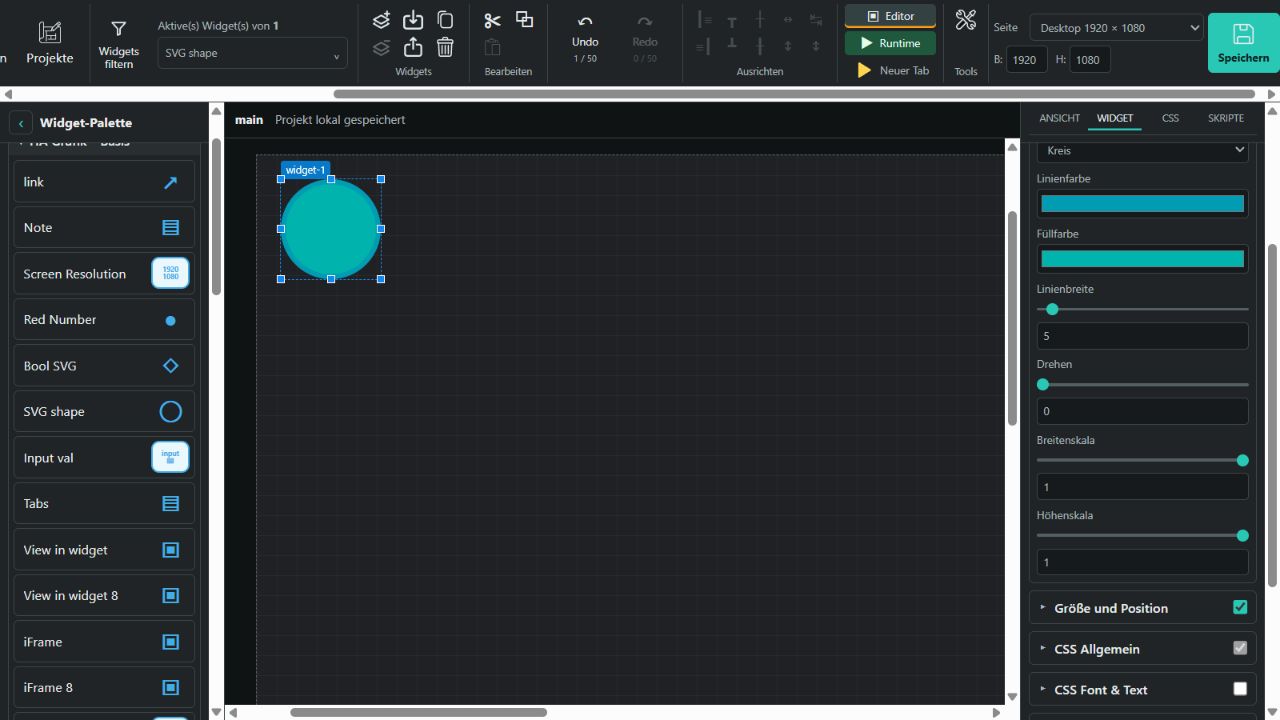1280x720 pixels.
Task: Click the Linienbreite slider handle
Action: tap(1052, 309)
